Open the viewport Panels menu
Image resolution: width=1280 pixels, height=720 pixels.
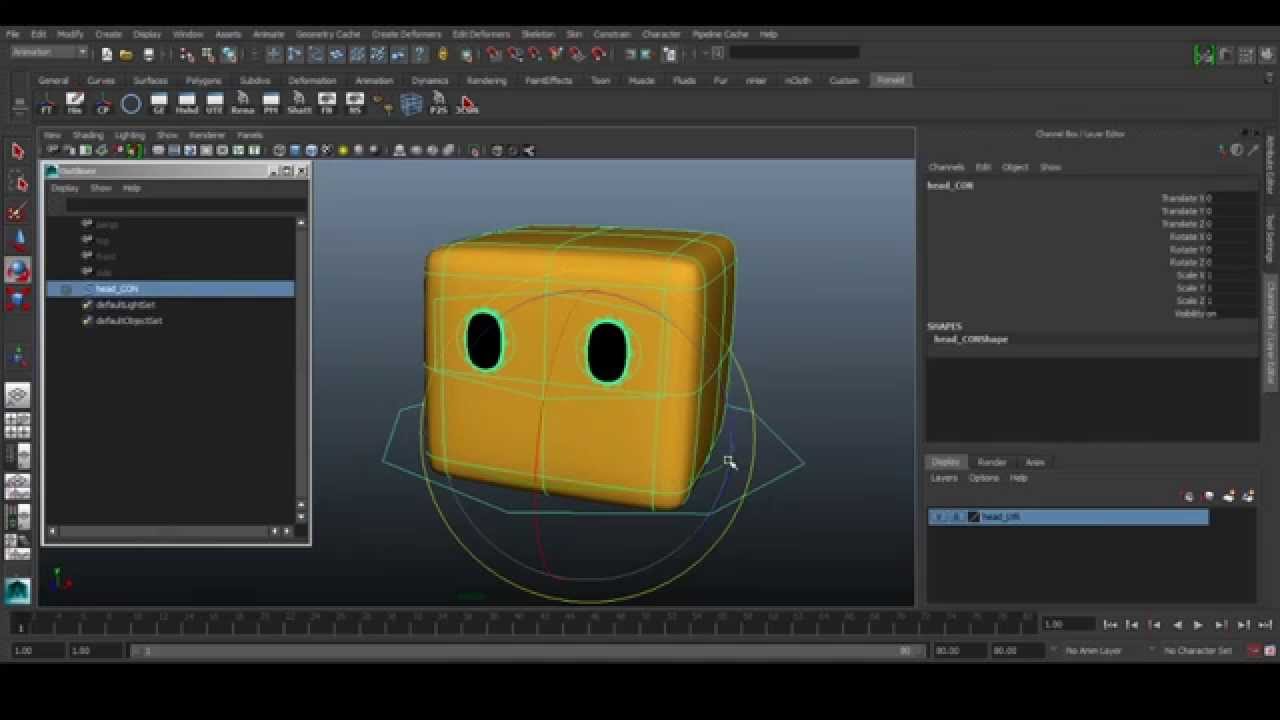[250, 135]
